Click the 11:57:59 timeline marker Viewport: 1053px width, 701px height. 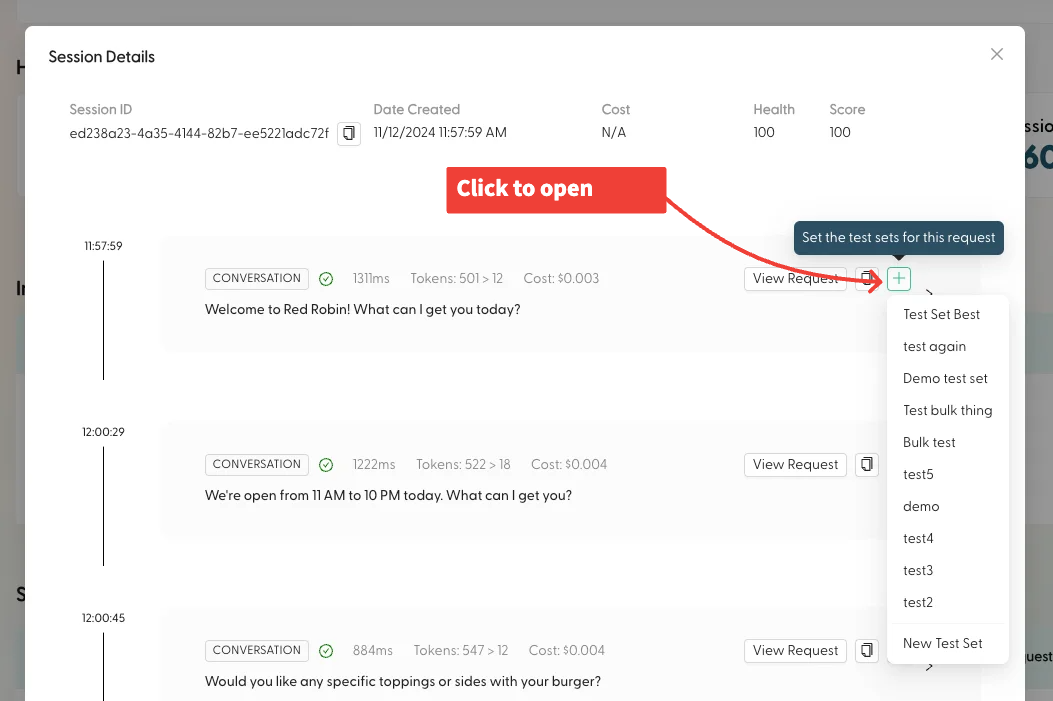pyautogui.click(x=103, y=245)
